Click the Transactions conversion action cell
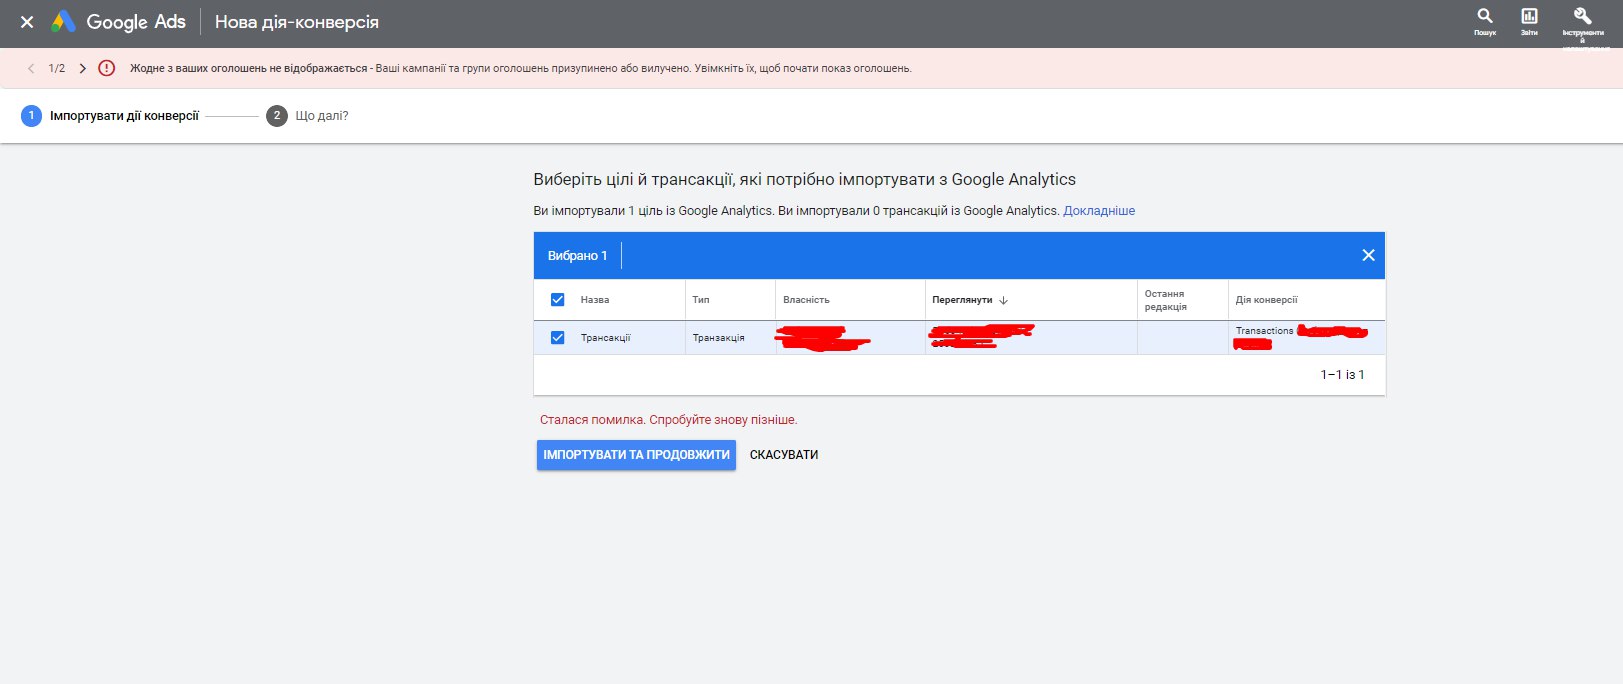Viewport: 1623px width, 684px height. (x=1306, y=338)
